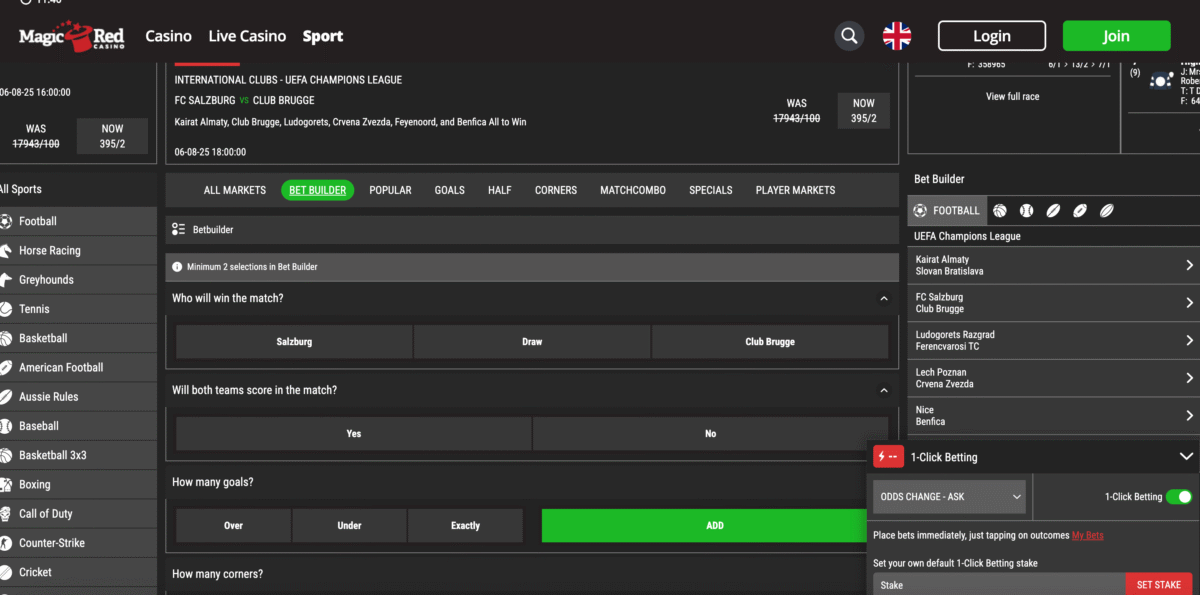Collapse the 'Who will win the match?' section
Viewport: 1200px width, 595px height.
pos(883,298)
